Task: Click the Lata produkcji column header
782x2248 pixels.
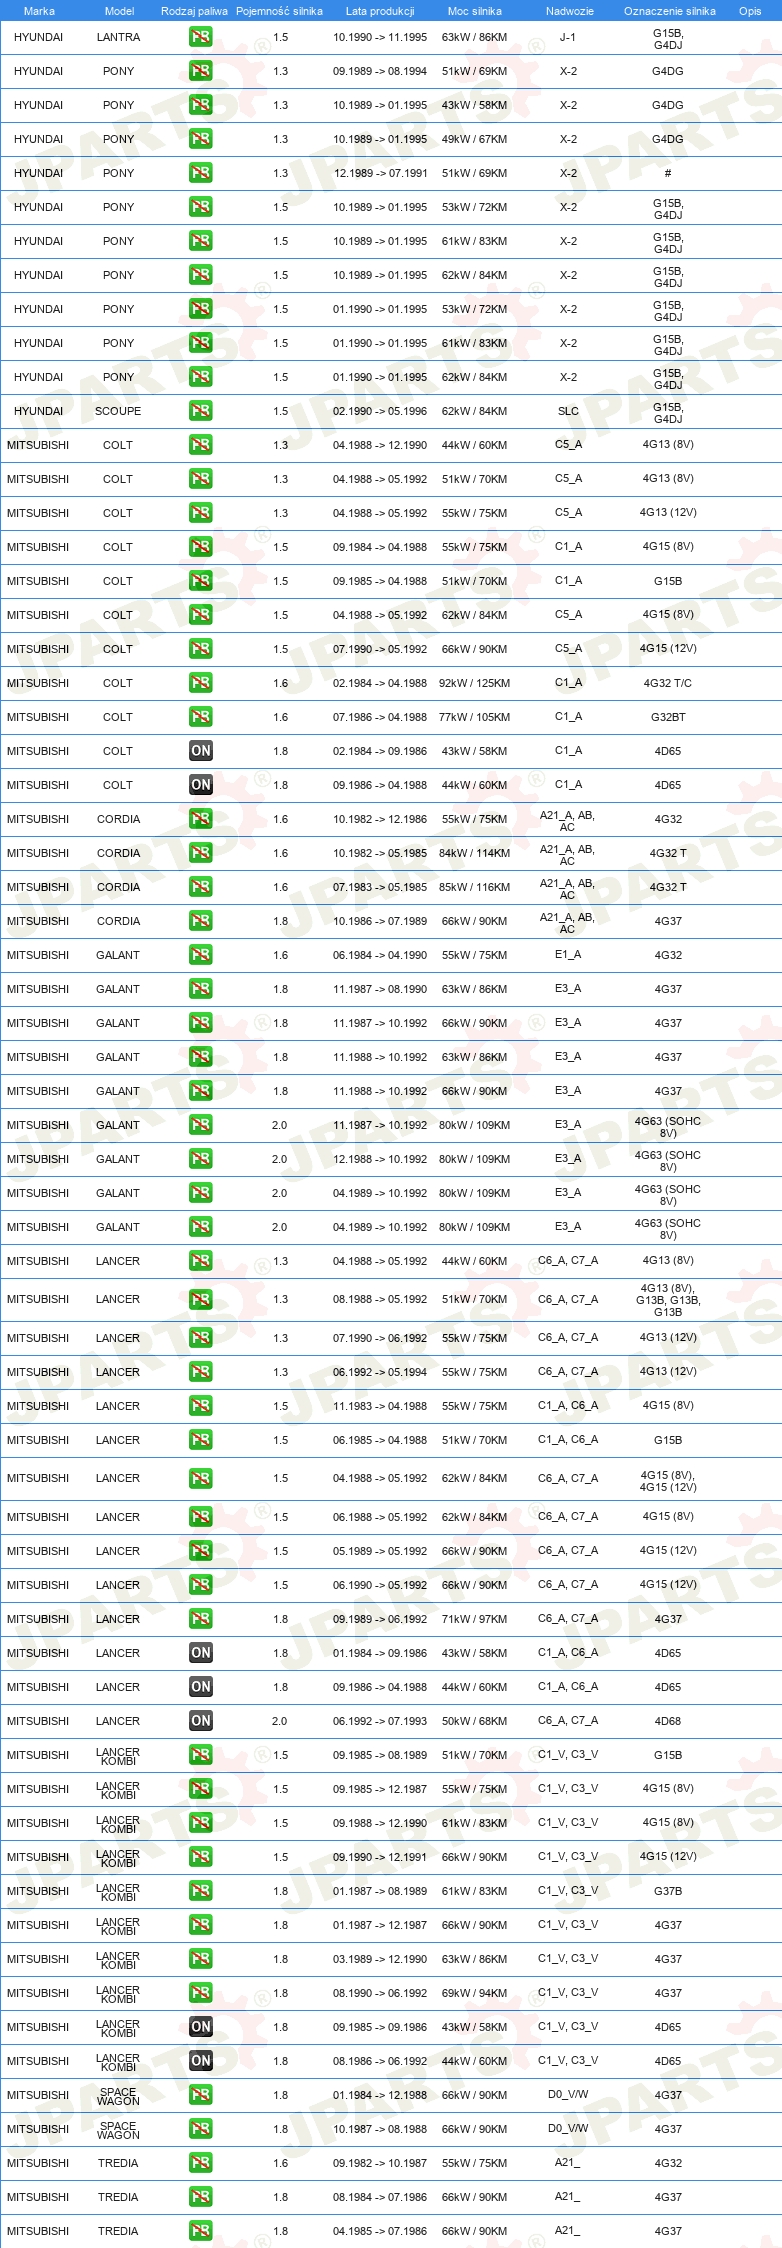Action: (380, 11)
